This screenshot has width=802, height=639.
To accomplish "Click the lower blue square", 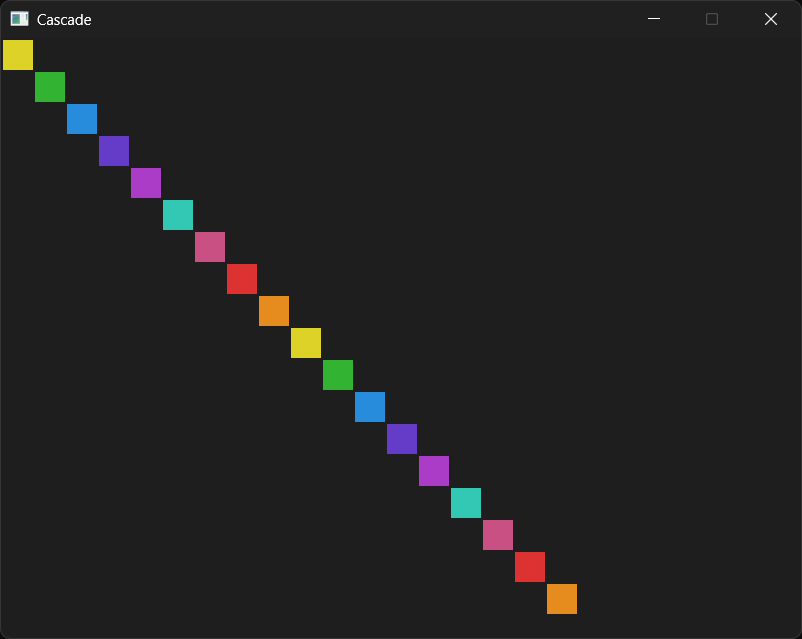I will point(370,407).
